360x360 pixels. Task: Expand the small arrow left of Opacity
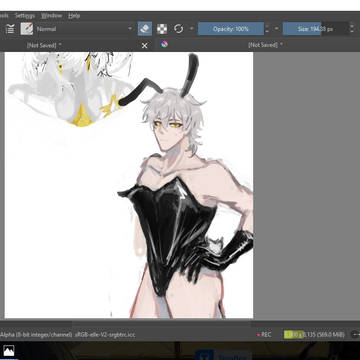[192, 29]
